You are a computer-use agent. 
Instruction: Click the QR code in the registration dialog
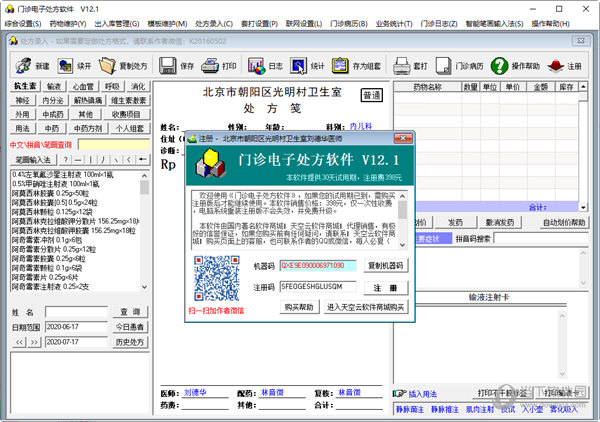tap(217, 278)
